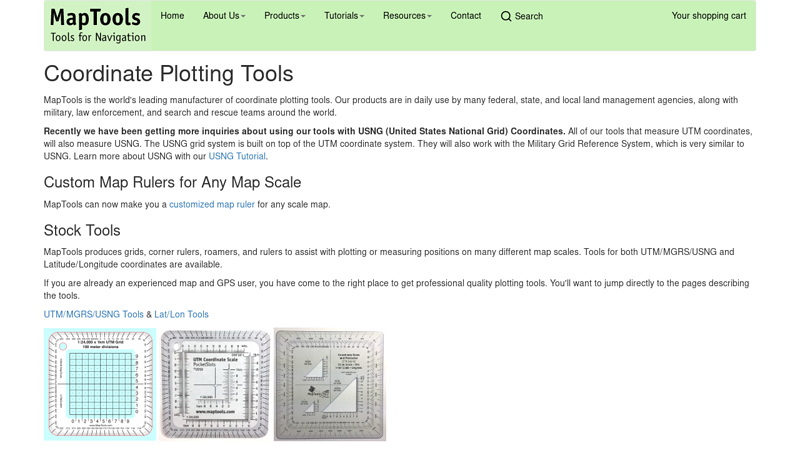Open the USNG Tutorial link
The width and height of the screenshot is (800, 450).
pos(237,156)
